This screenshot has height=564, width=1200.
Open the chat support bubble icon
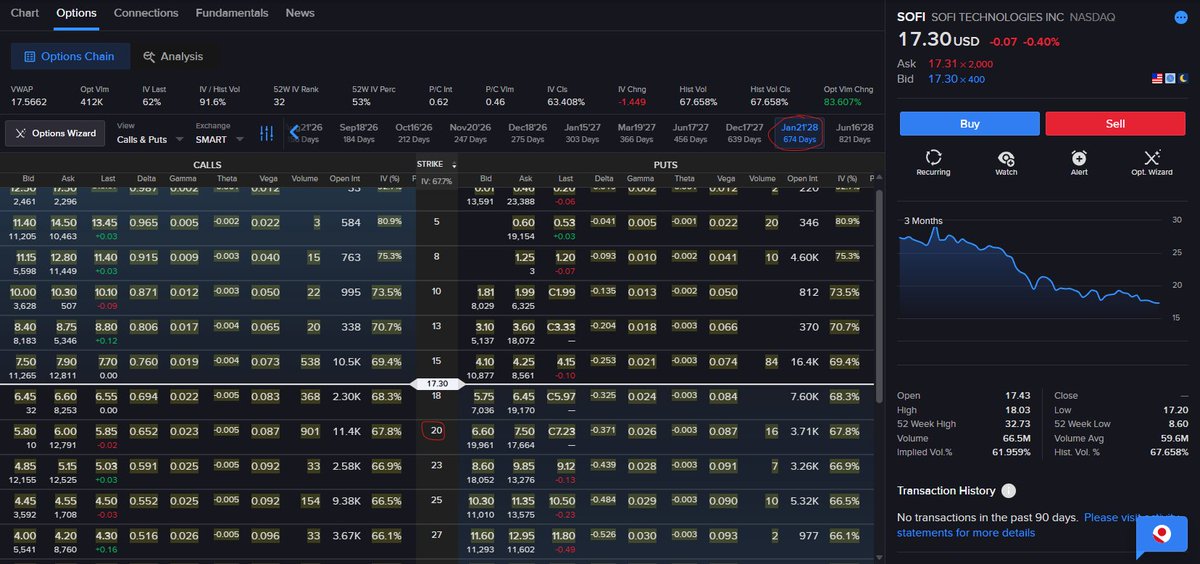point(1161,537)
